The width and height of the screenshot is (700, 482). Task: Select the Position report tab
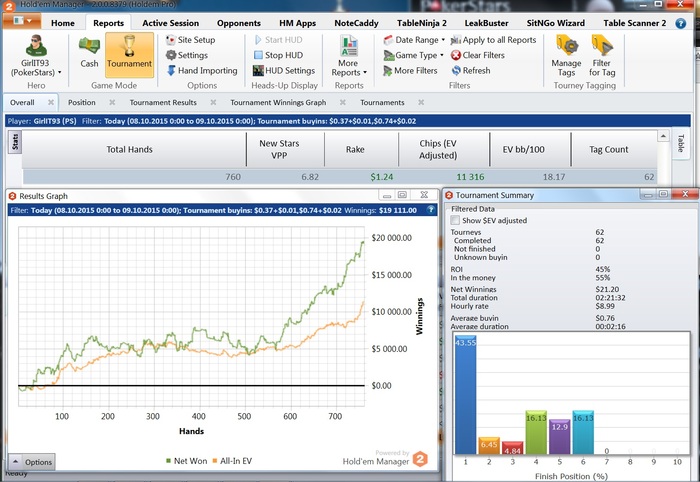pyautogui.click(x=82, y=102)
